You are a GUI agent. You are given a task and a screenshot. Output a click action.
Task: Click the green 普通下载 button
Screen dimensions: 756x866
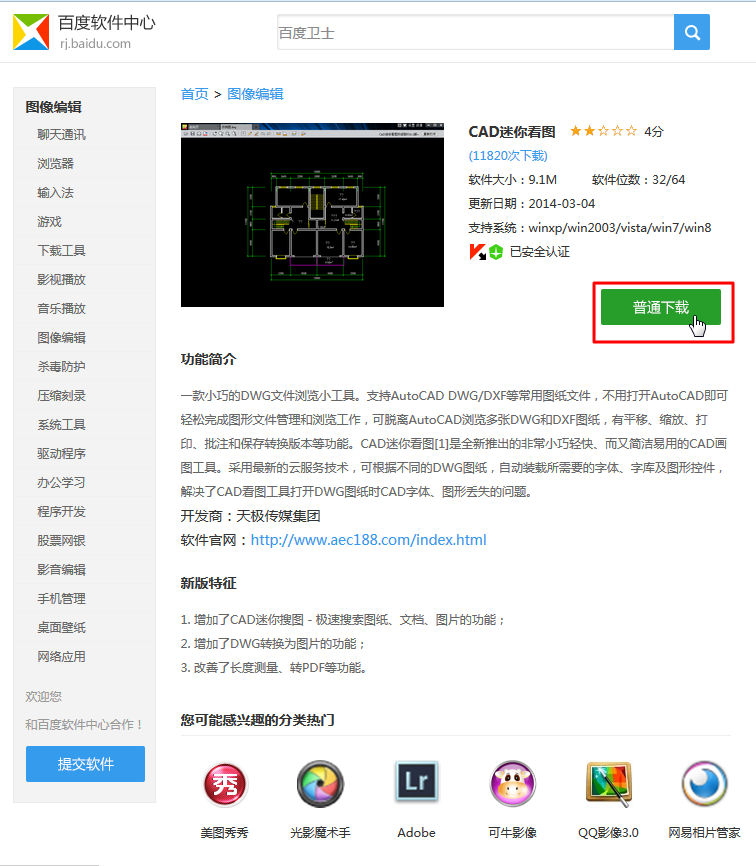tap(660, 307)
